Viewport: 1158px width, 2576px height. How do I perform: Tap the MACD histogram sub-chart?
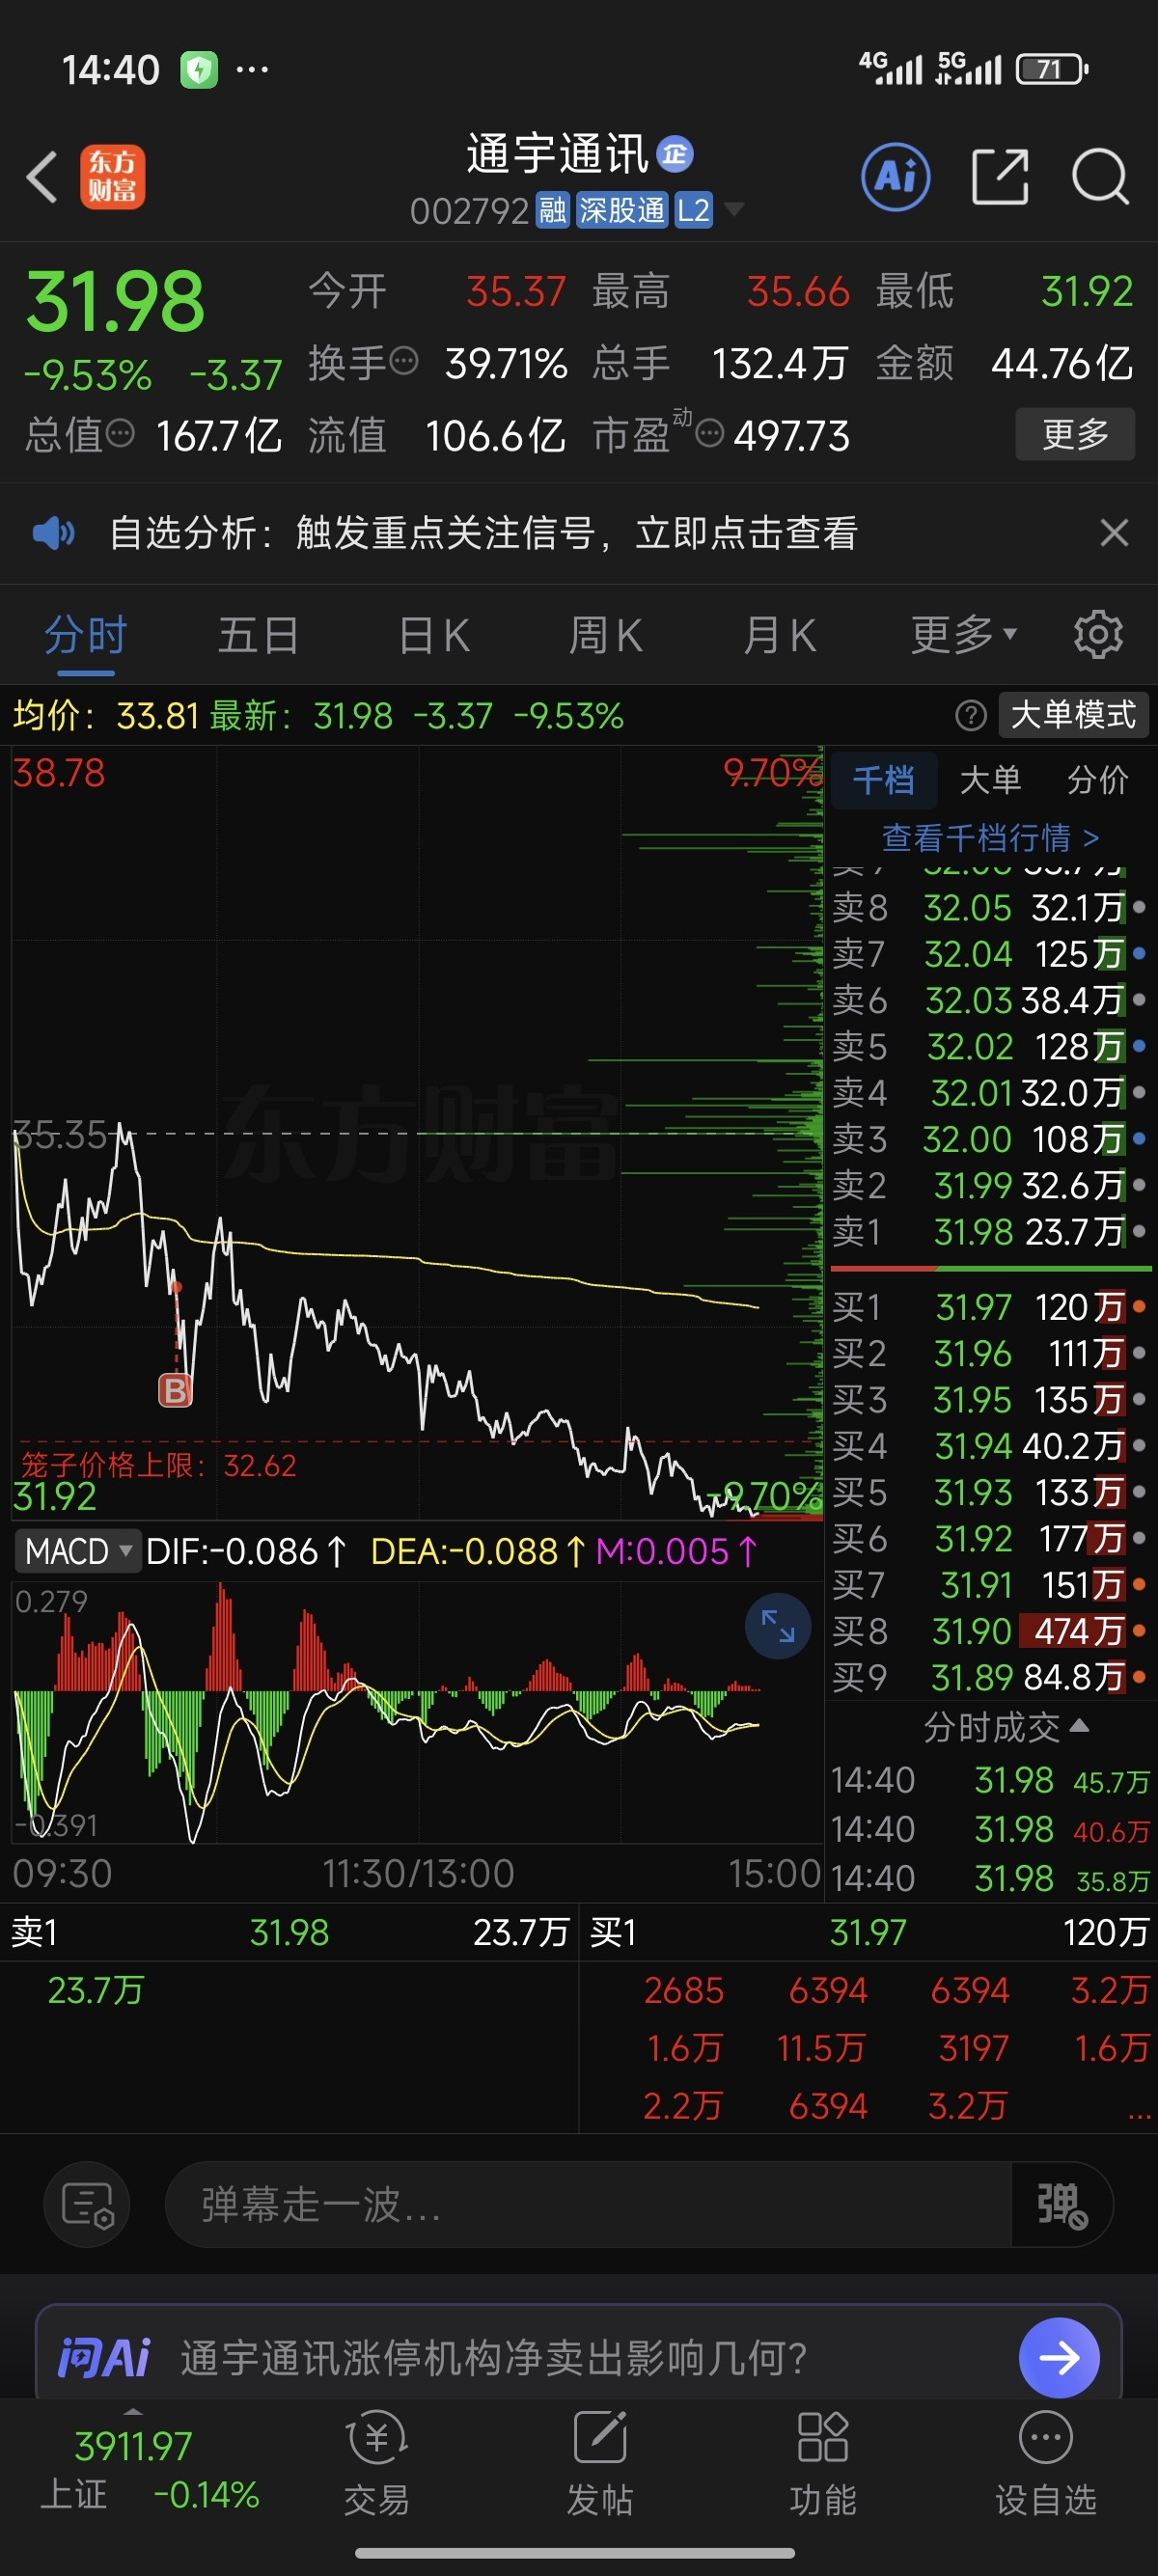(416, 1711)
